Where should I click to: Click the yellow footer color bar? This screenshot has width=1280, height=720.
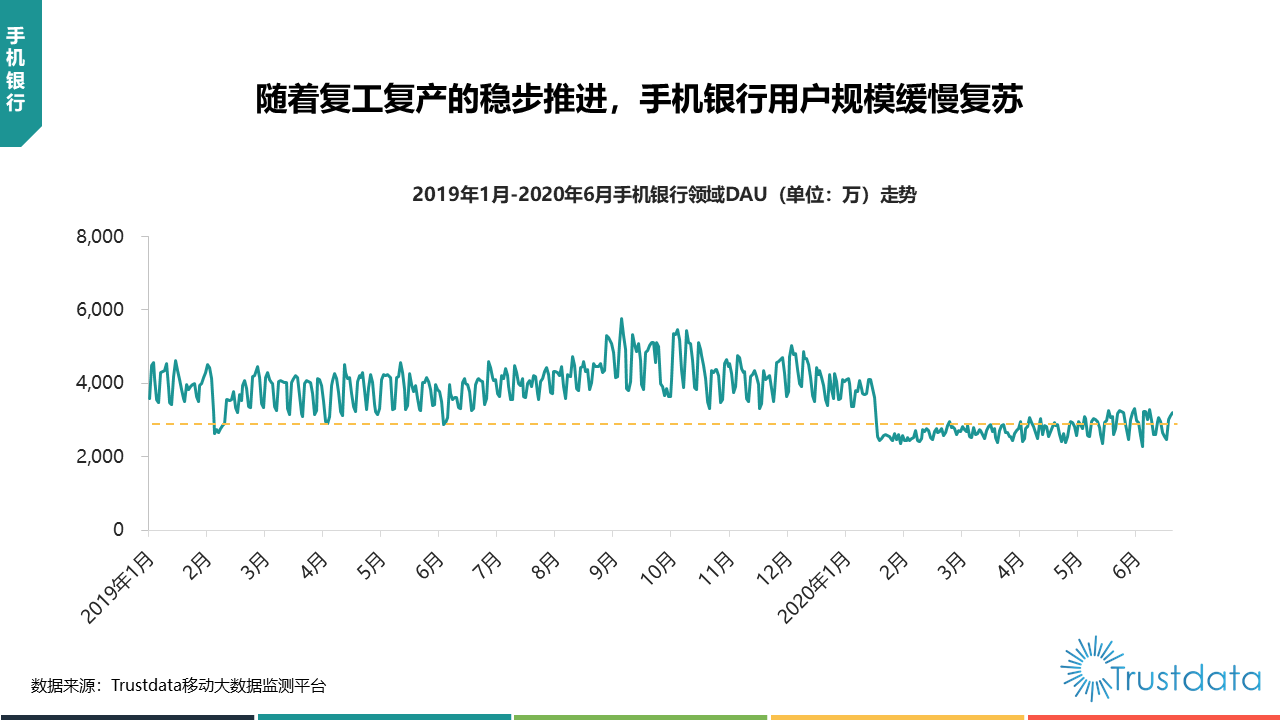coord(897,716)
